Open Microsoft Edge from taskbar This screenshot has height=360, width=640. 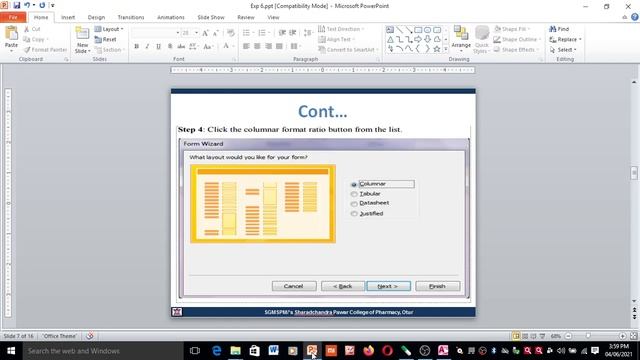[x=216, y=351]
